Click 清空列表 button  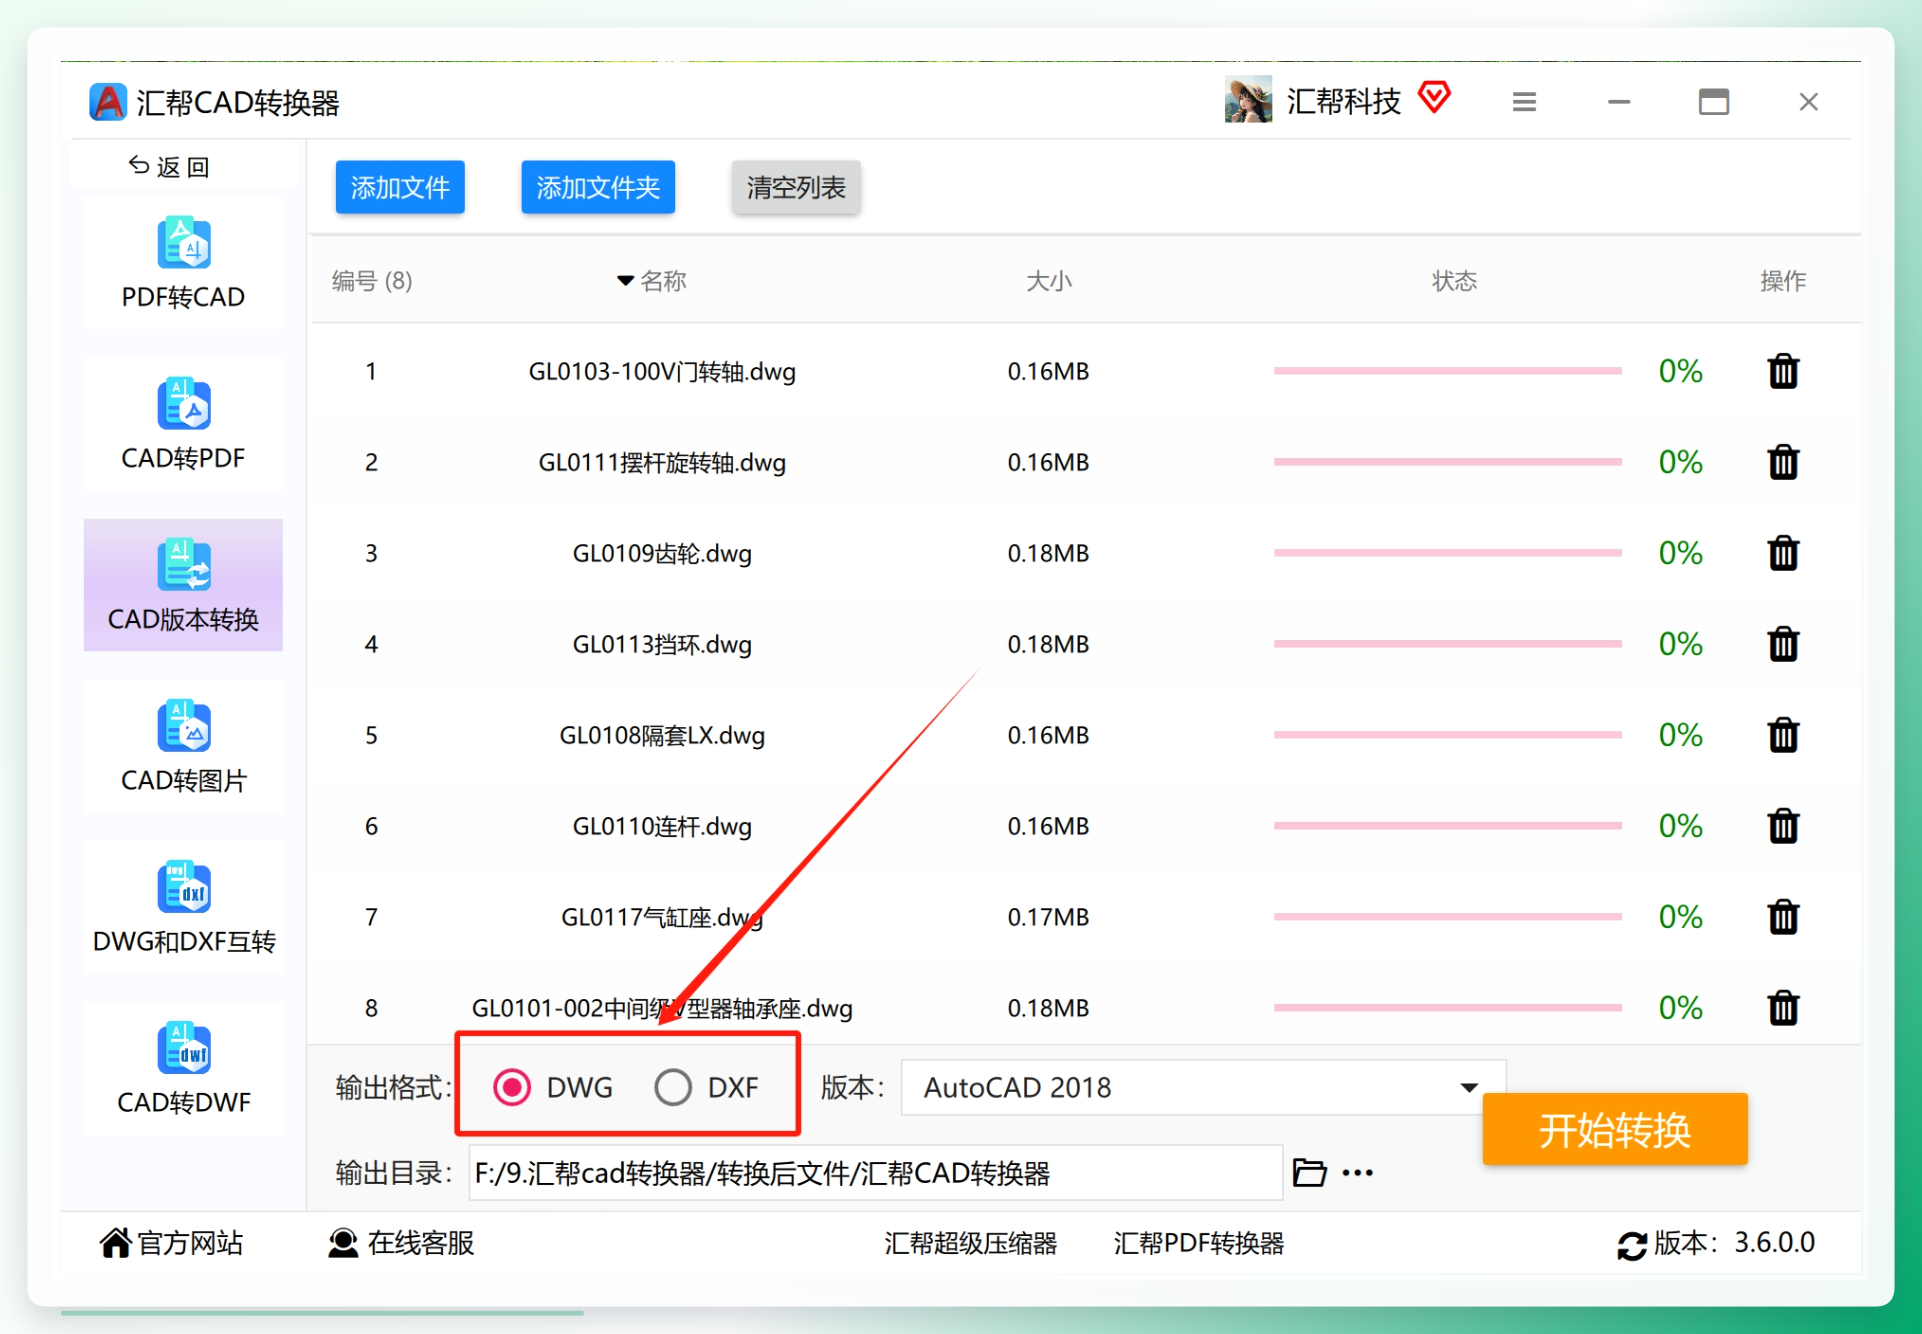coord(796,187)
